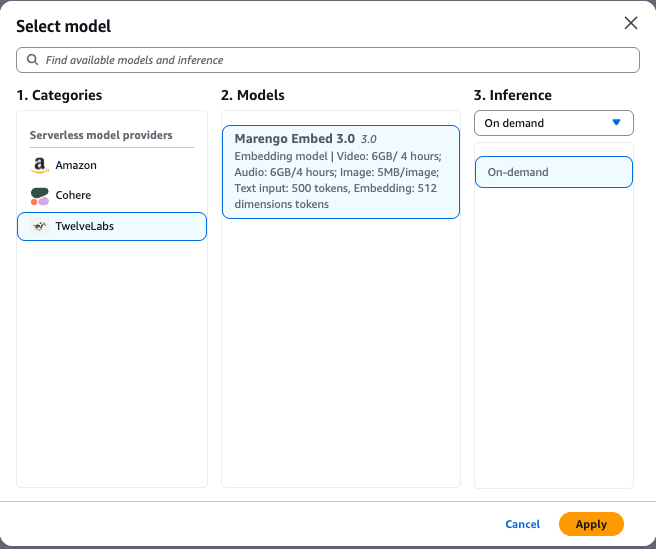Click the 2. Models heading
Viewport: 656px width, 549px height.
click(253, 95)
